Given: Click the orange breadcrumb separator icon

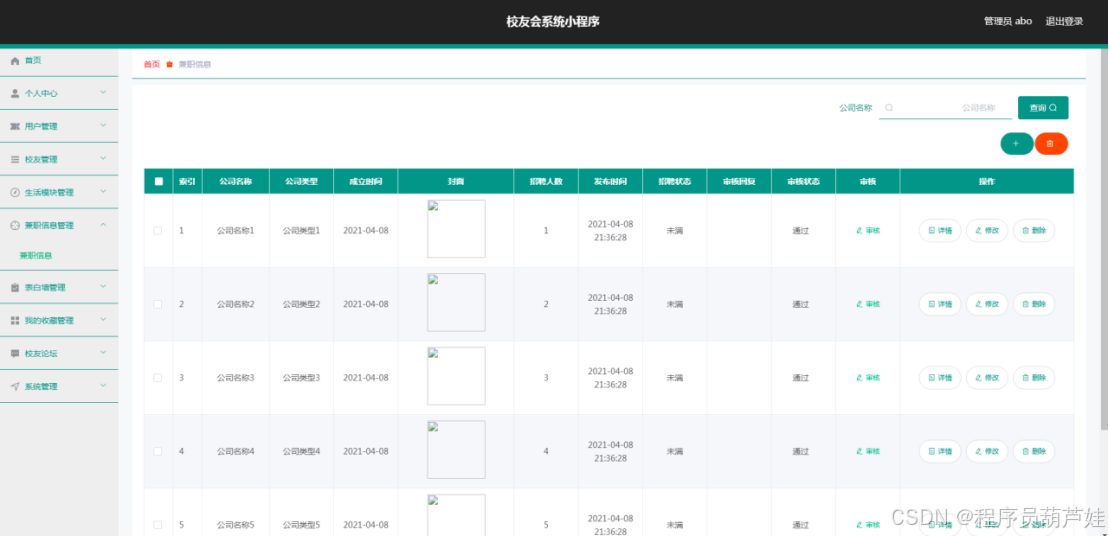Looking at the screenshot, I should [x=169, y=64].
